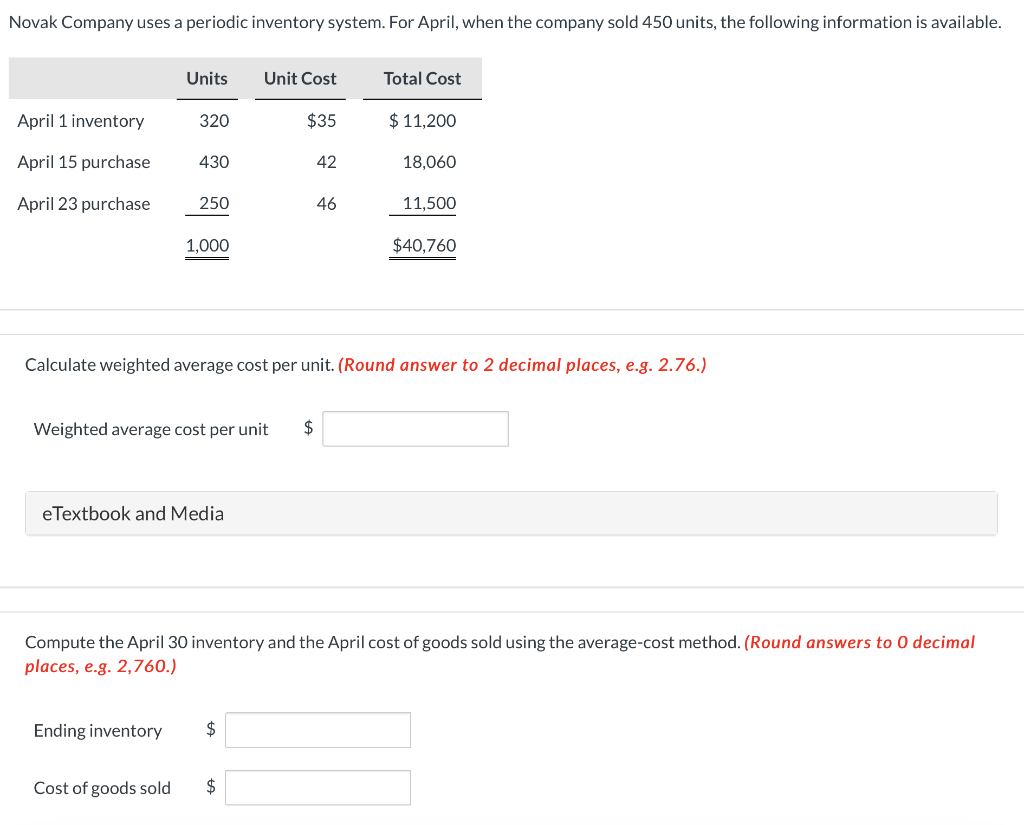This screenshot has height=825, width=1024.
Task: Click the Novak Company problem statement
Action: pyautogui.click(x=505, y=22)
